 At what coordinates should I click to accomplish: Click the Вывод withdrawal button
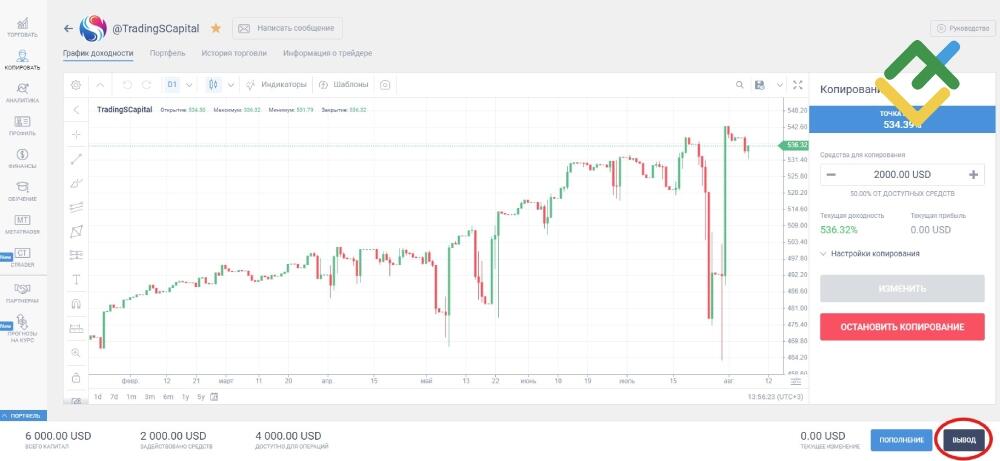964,440
